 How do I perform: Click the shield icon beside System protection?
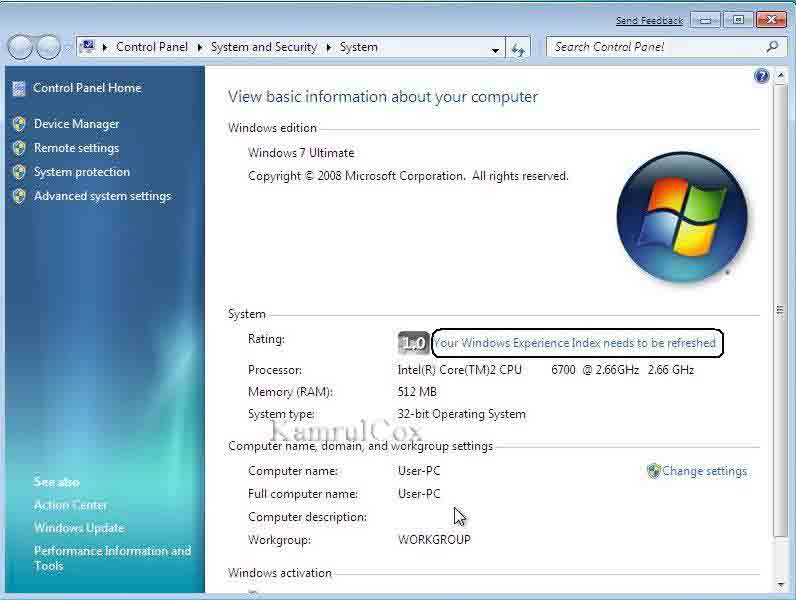19,172
